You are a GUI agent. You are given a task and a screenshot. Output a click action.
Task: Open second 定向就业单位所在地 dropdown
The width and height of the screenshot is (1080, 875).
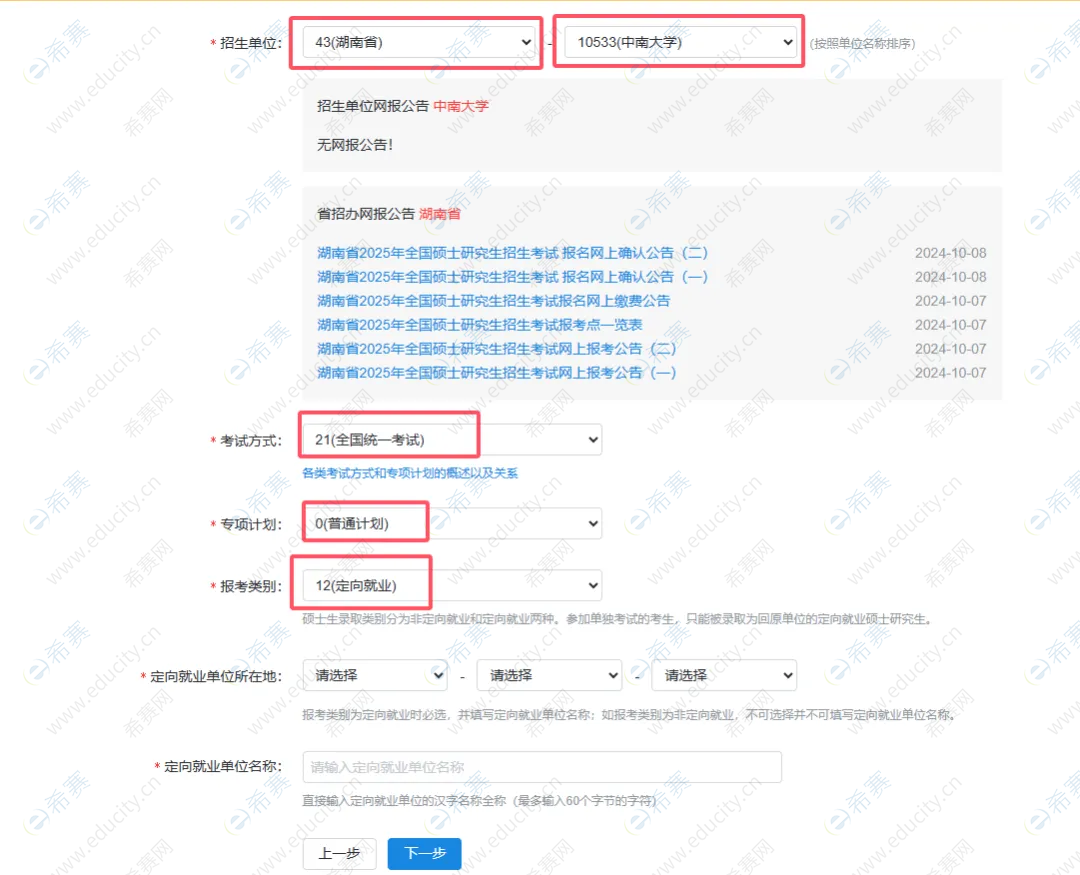tap(549, 675)
